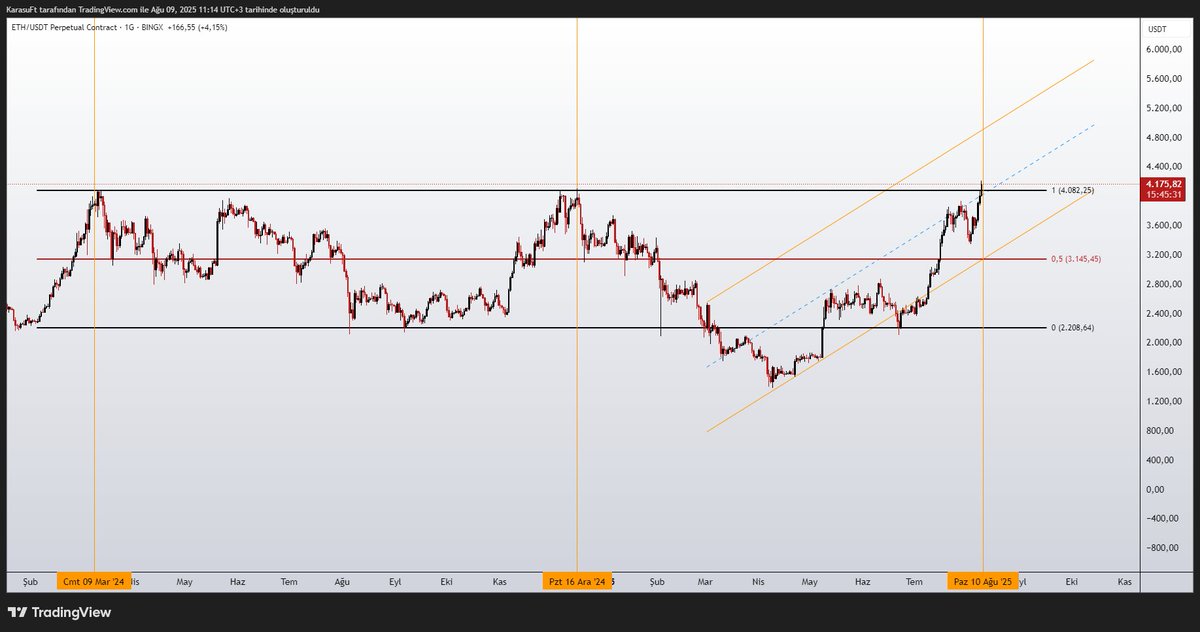Click the 3.600,00 price axis label
1200x632 pixels.
pos(1164,226)
